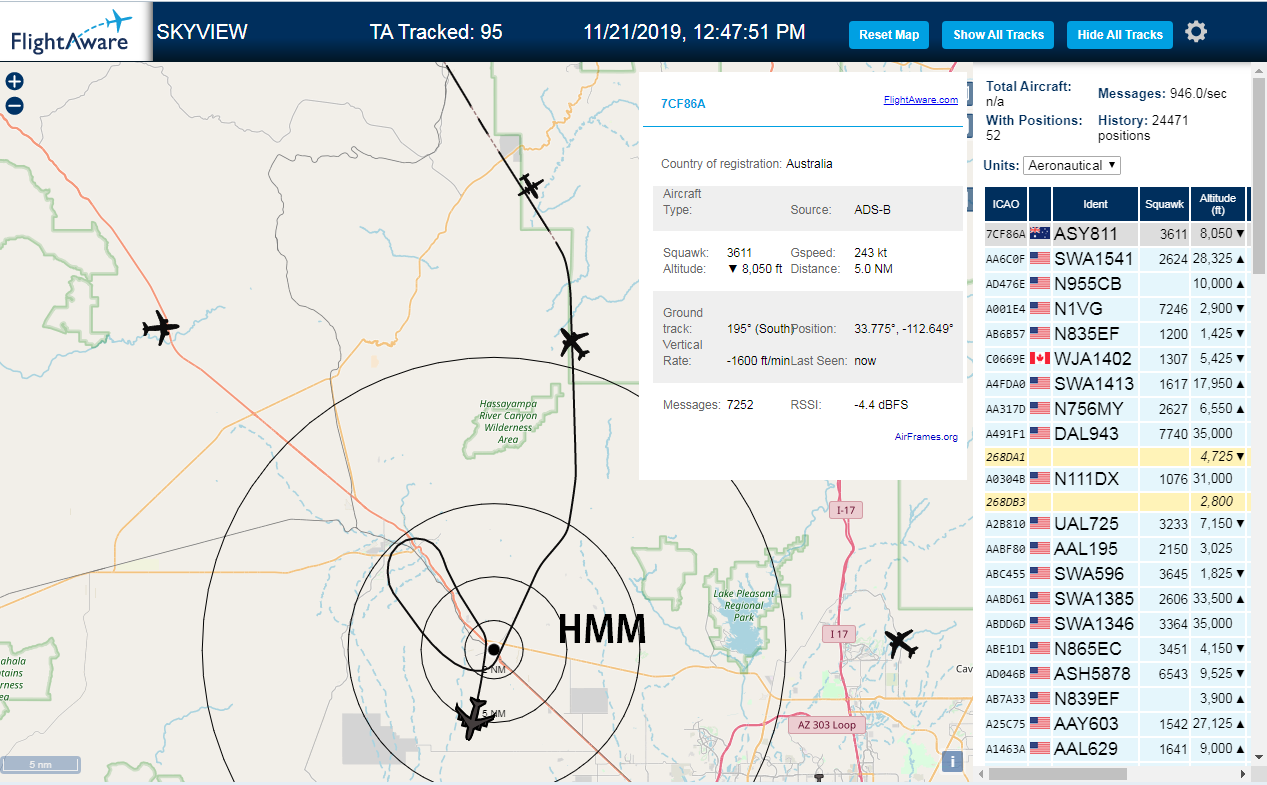Viewport: 1267px width, 785px height.
Task: Select the 268DB3 highlighted row
Action: (1116, 502)
